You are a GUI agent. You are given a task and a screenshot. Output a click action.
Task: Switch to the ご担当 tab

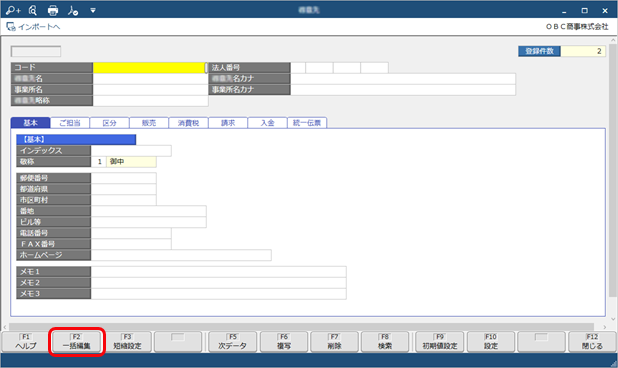tap(70, 123)
